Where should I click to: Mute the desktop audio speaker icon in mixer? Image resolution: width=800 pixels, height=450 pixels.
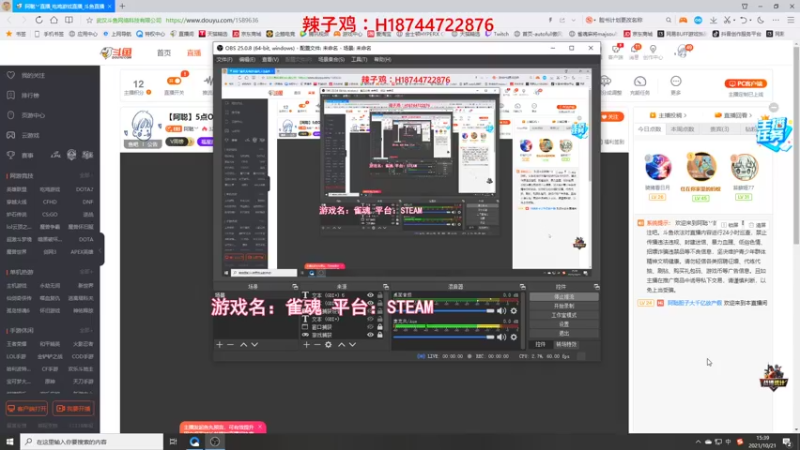pyautogui.click(x=502, y=311)
